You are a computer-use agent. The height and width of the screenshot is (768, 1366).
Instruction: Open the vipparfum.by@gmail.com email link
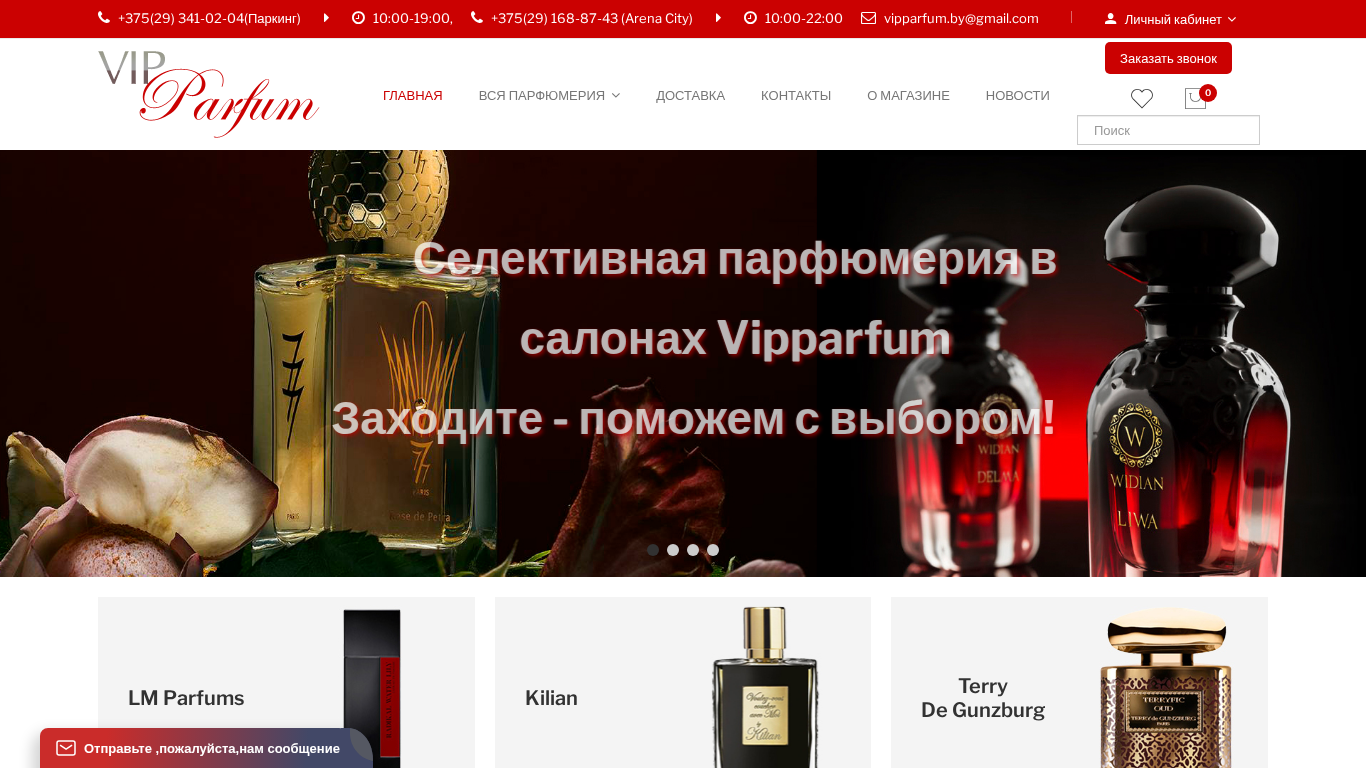click(x=961, y=18)
